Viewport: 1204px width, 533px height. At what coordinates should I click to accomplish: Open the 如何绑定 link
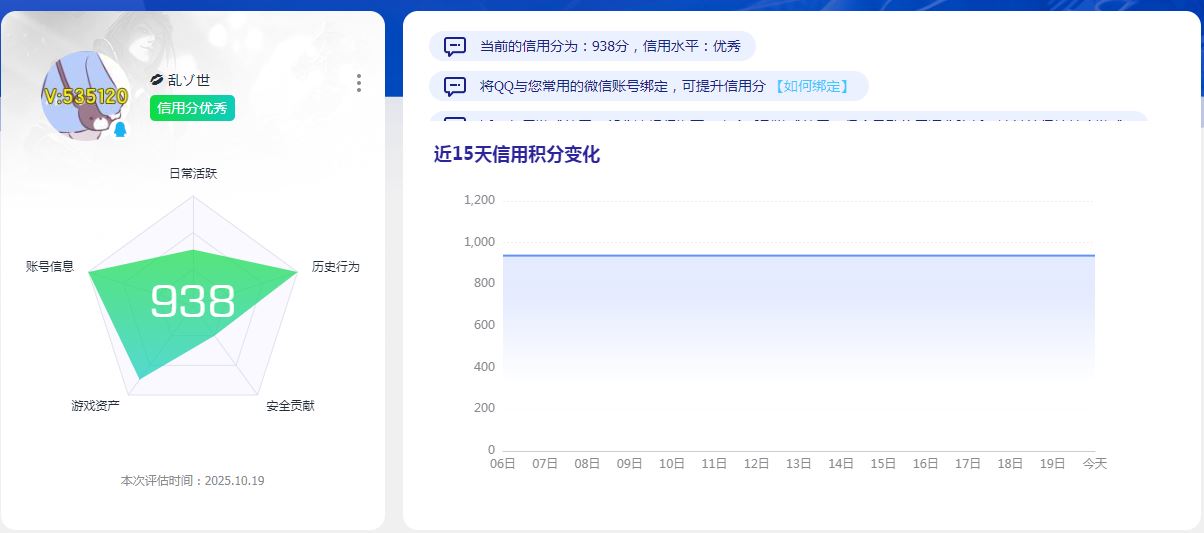click(812, 86)
